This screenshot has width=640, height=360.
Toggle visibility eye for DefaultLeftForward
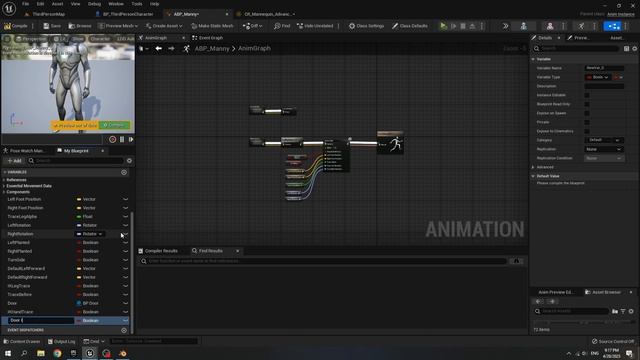[125, 269]
